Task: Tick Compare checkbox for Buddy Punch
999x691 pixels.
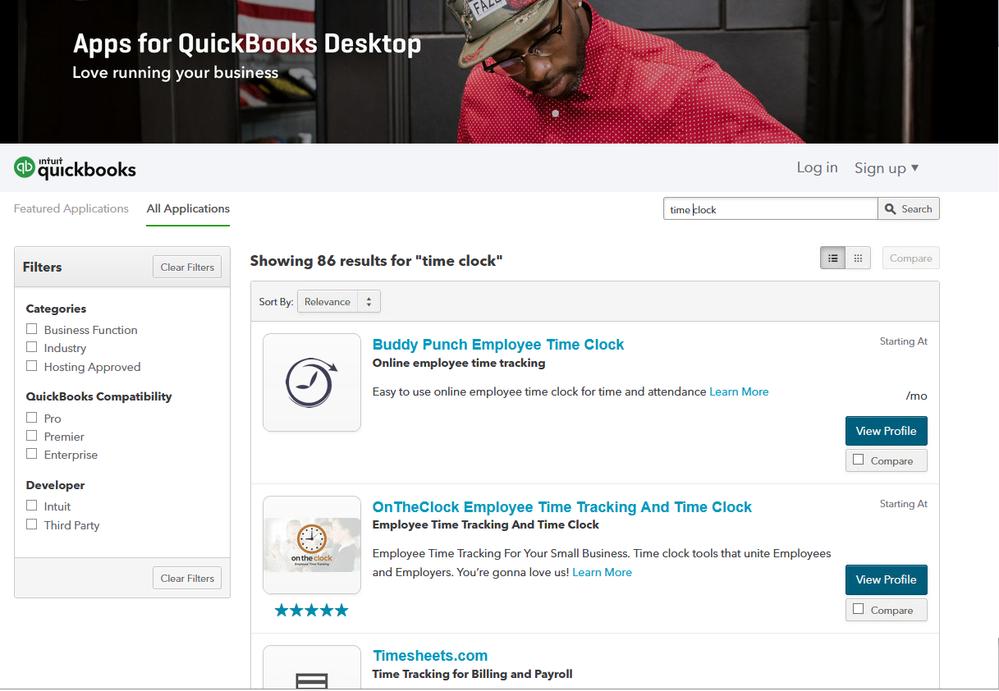Action: click(x=858, y=460)
